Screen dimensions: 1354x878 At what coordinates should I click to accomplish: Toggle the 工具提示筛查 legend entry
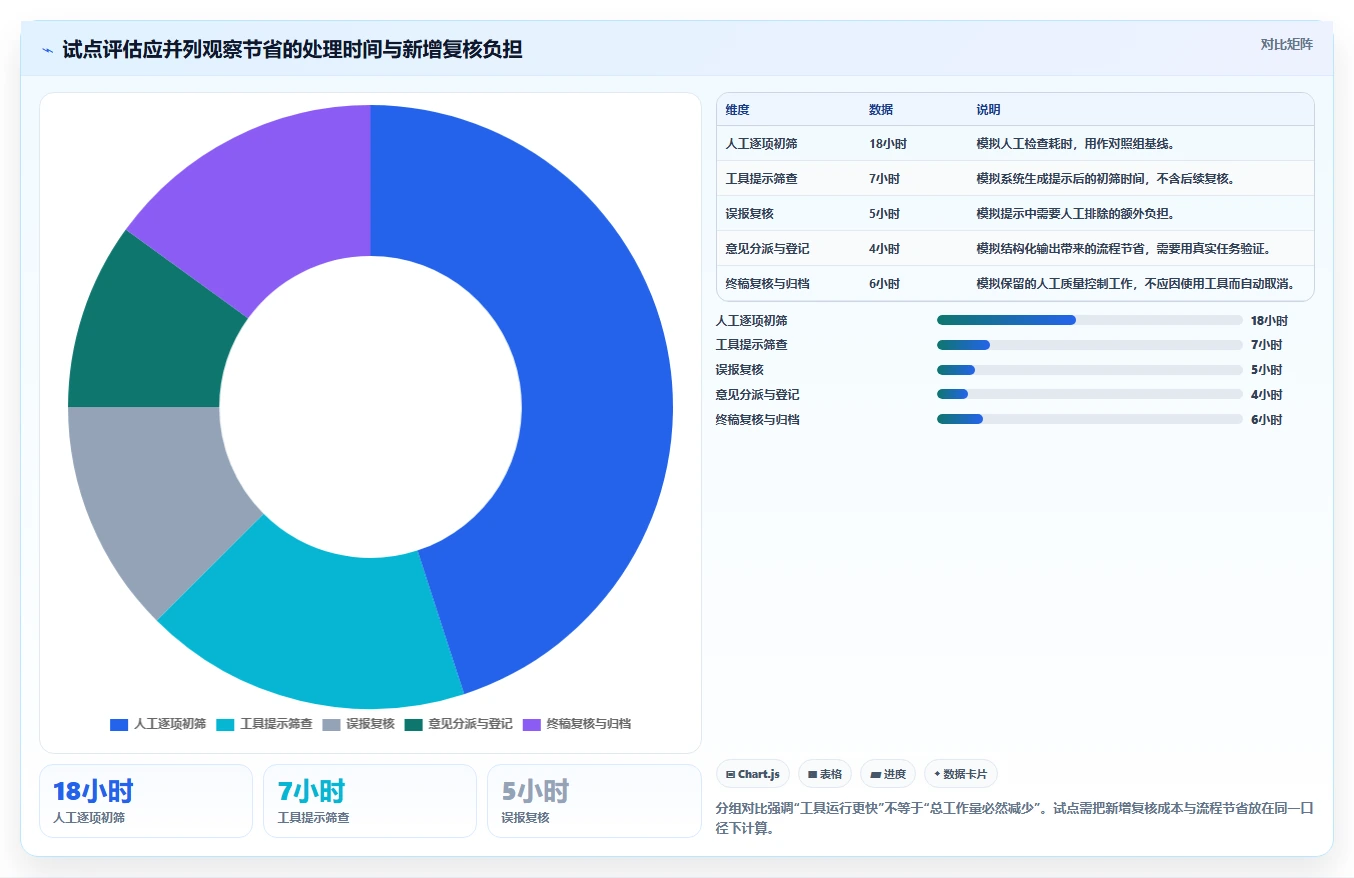(x=264, y=724)
